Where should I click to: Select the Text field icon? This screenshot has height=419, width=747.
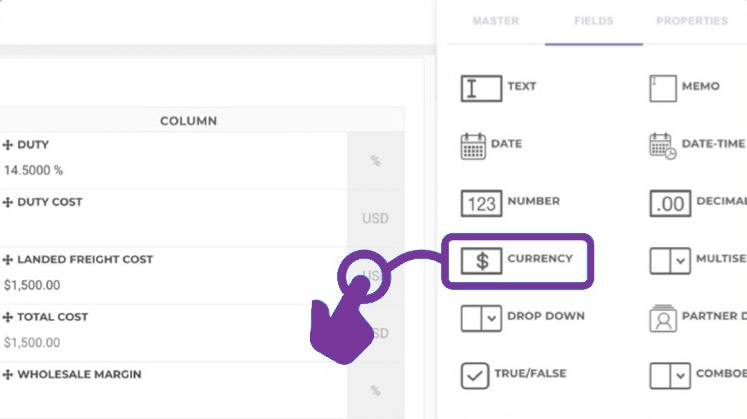click(x=481, y=88)
